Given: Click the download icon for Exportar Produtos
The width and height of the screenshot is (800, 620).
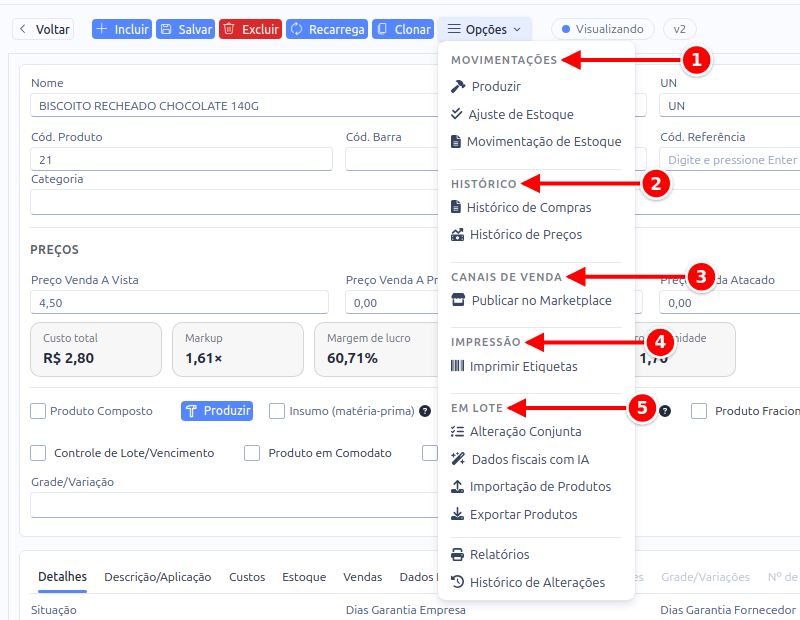Looking at the screenshot, I should pyautogui.click(x=458, y=514).
